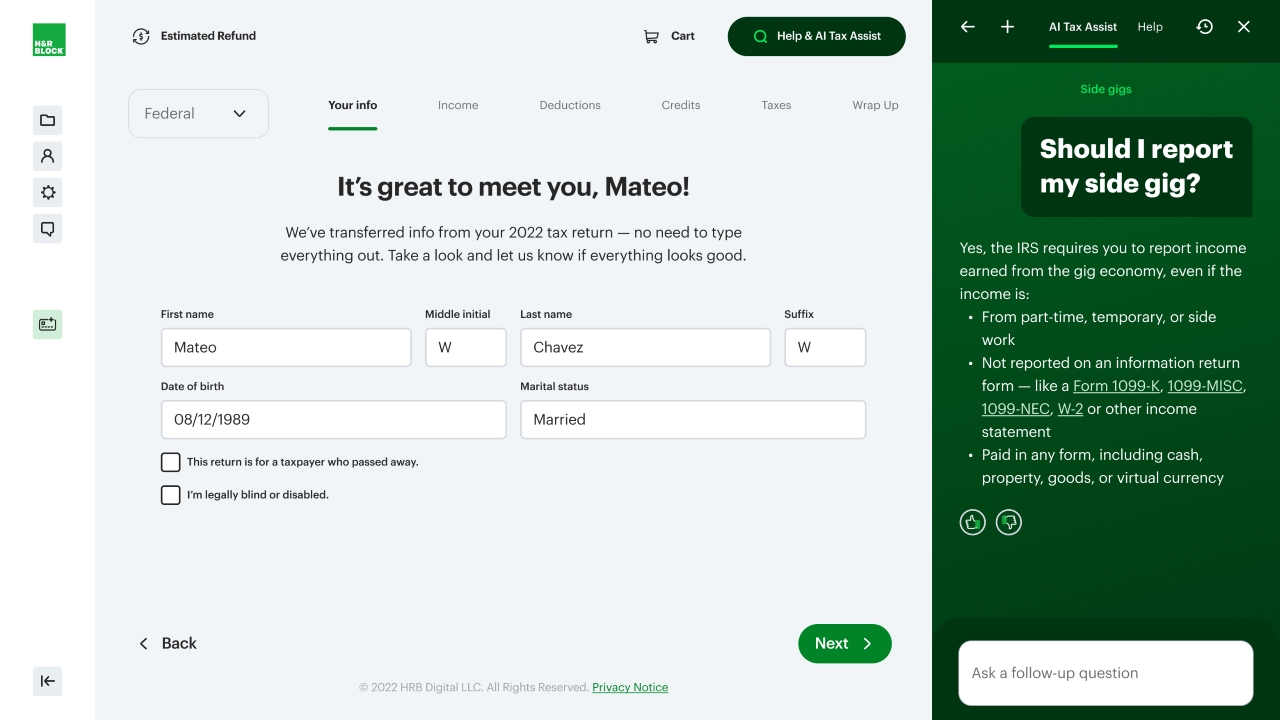This screenshot has width=1280, height=720.
Task: Open the settings gear icon
Action: 47,193
